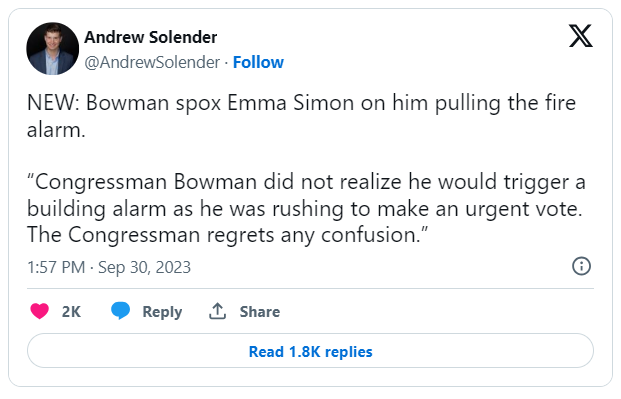Click the X logo in the tweet corner

(581, 36)
